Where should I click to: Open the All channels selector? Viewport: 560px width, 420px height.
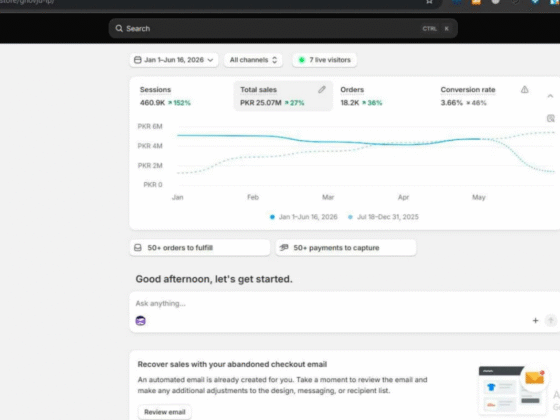coord(253,60)
